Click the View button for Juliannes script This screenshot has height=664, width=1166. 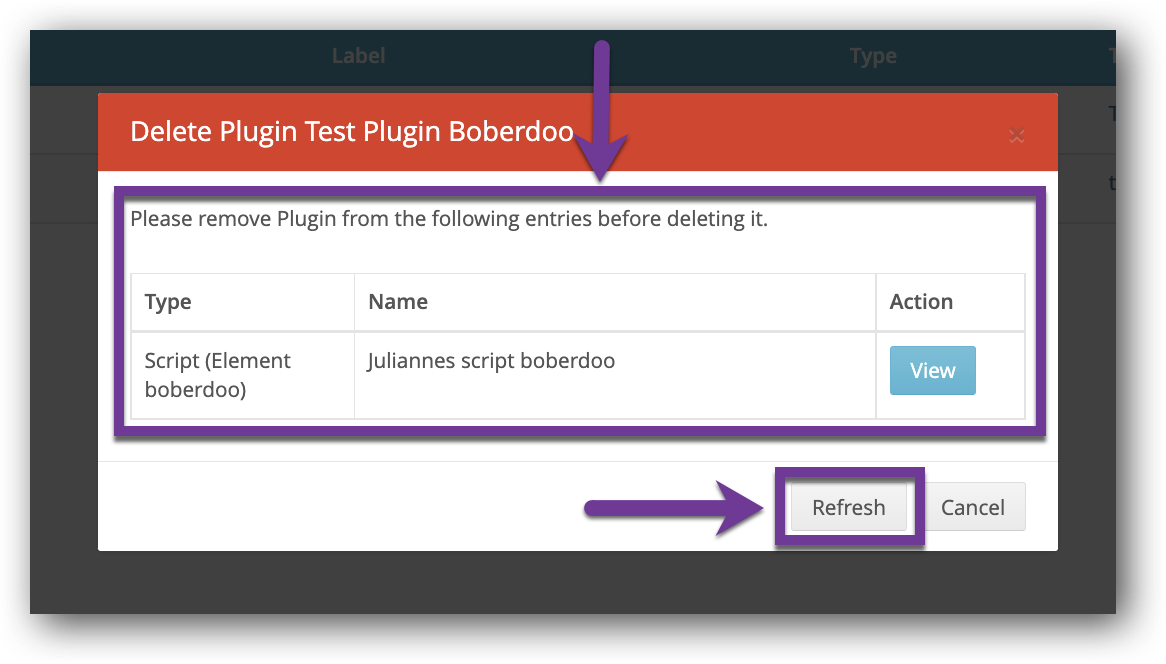(x=932, y=371)
